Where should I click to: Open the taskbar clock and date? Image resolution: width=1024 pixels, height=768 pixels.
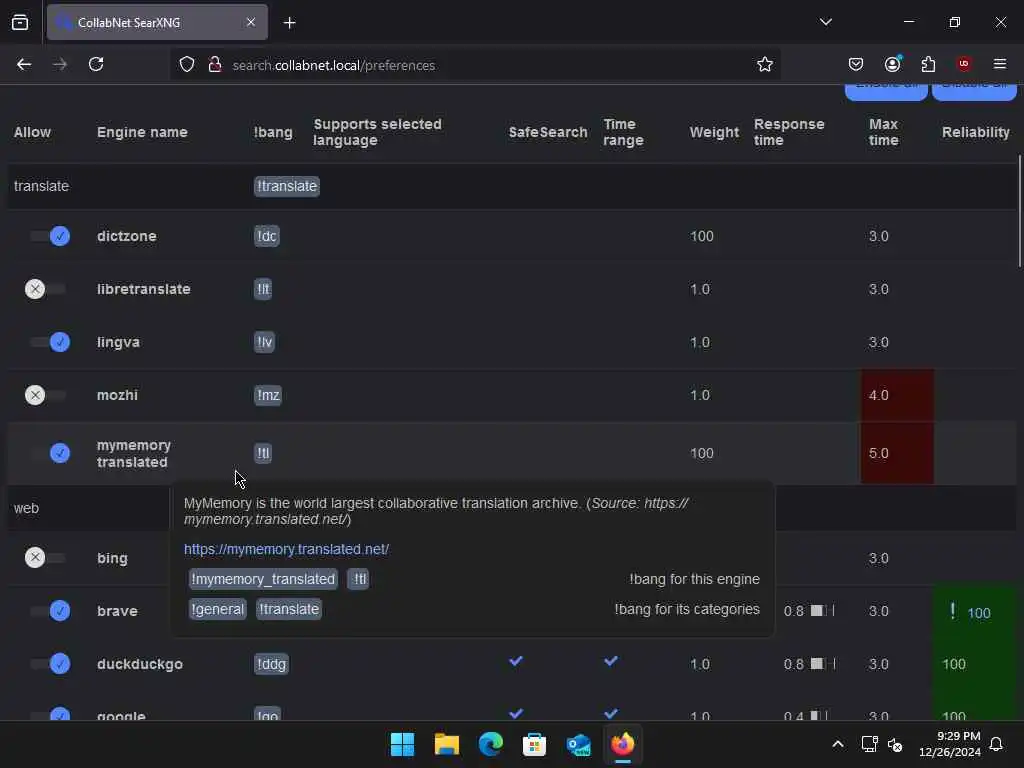[x=950, y=744]
